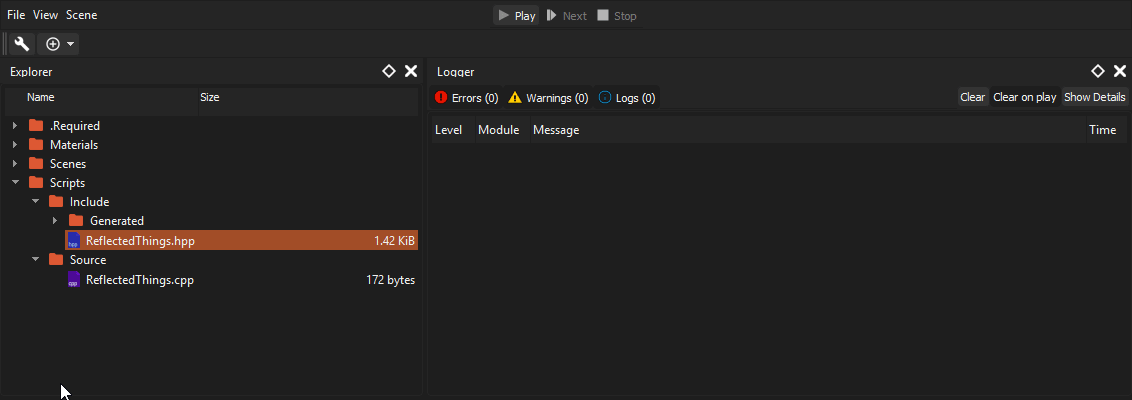Viewport: 1132px width, 400px height.
Task: Toggle the Clear on play option
Action: (1024, 97)
